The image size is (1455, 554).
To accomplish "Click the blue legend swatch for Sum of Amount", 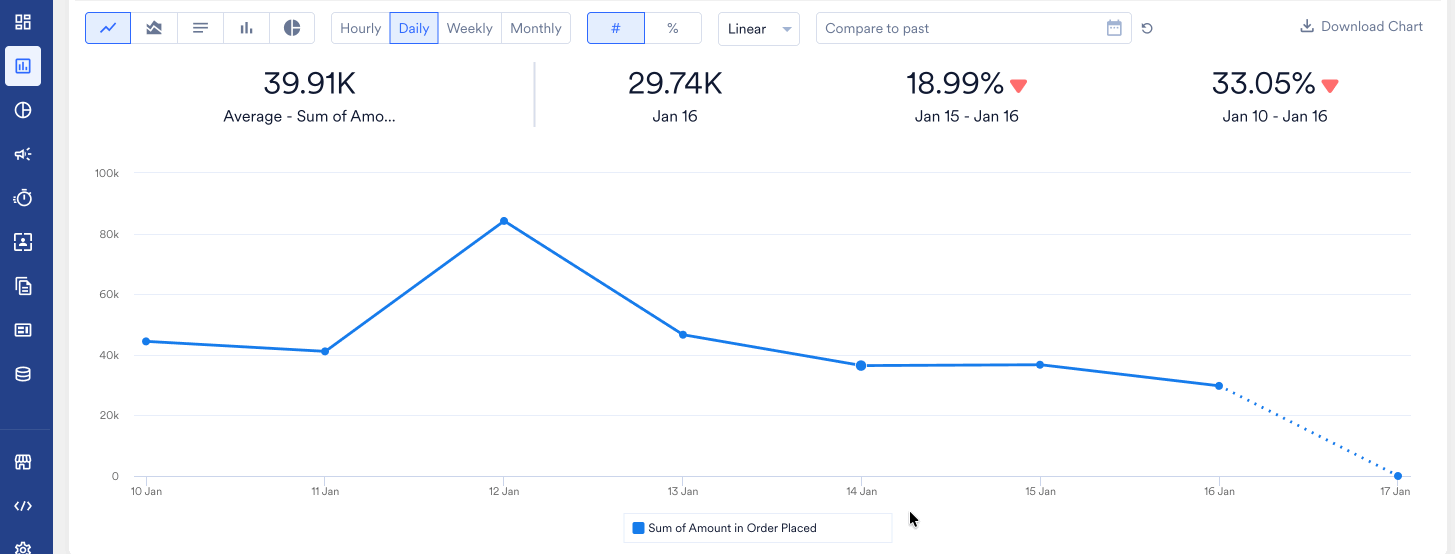I will [x=638, y=528].
